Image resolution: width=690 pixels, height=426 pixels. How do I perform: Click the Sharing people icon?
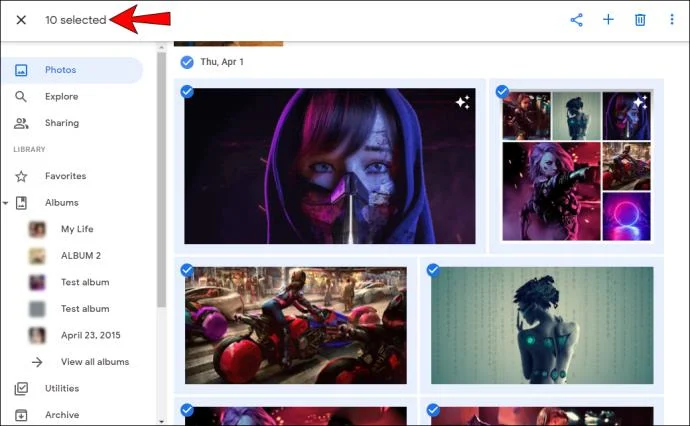click(21, 123)
